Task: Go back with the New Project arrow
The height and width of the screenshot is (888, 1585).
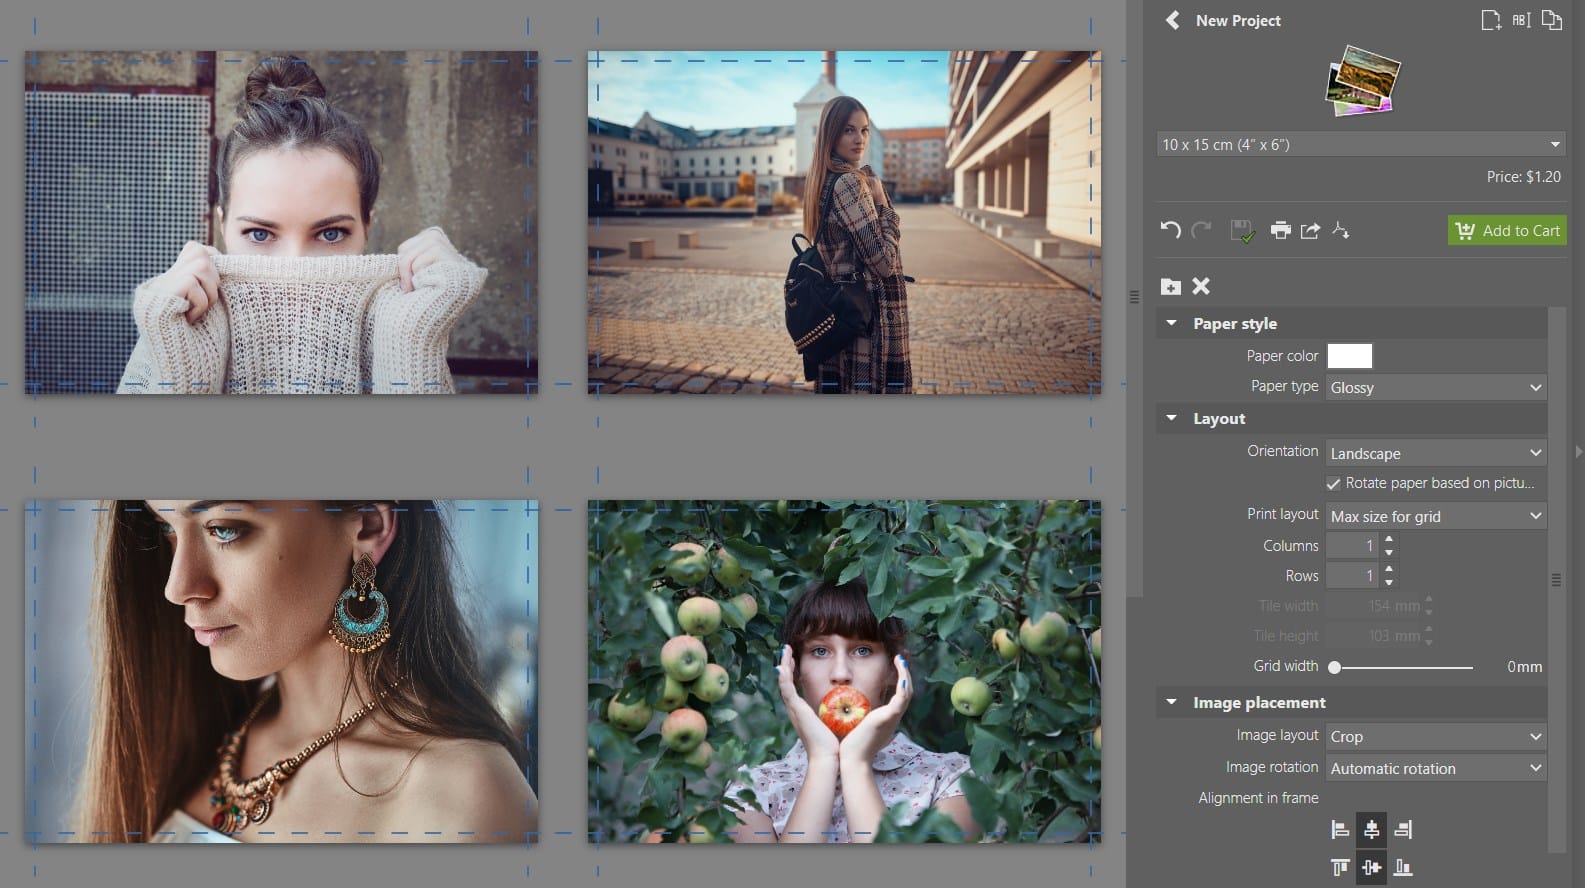Action: coord(1173,20)
